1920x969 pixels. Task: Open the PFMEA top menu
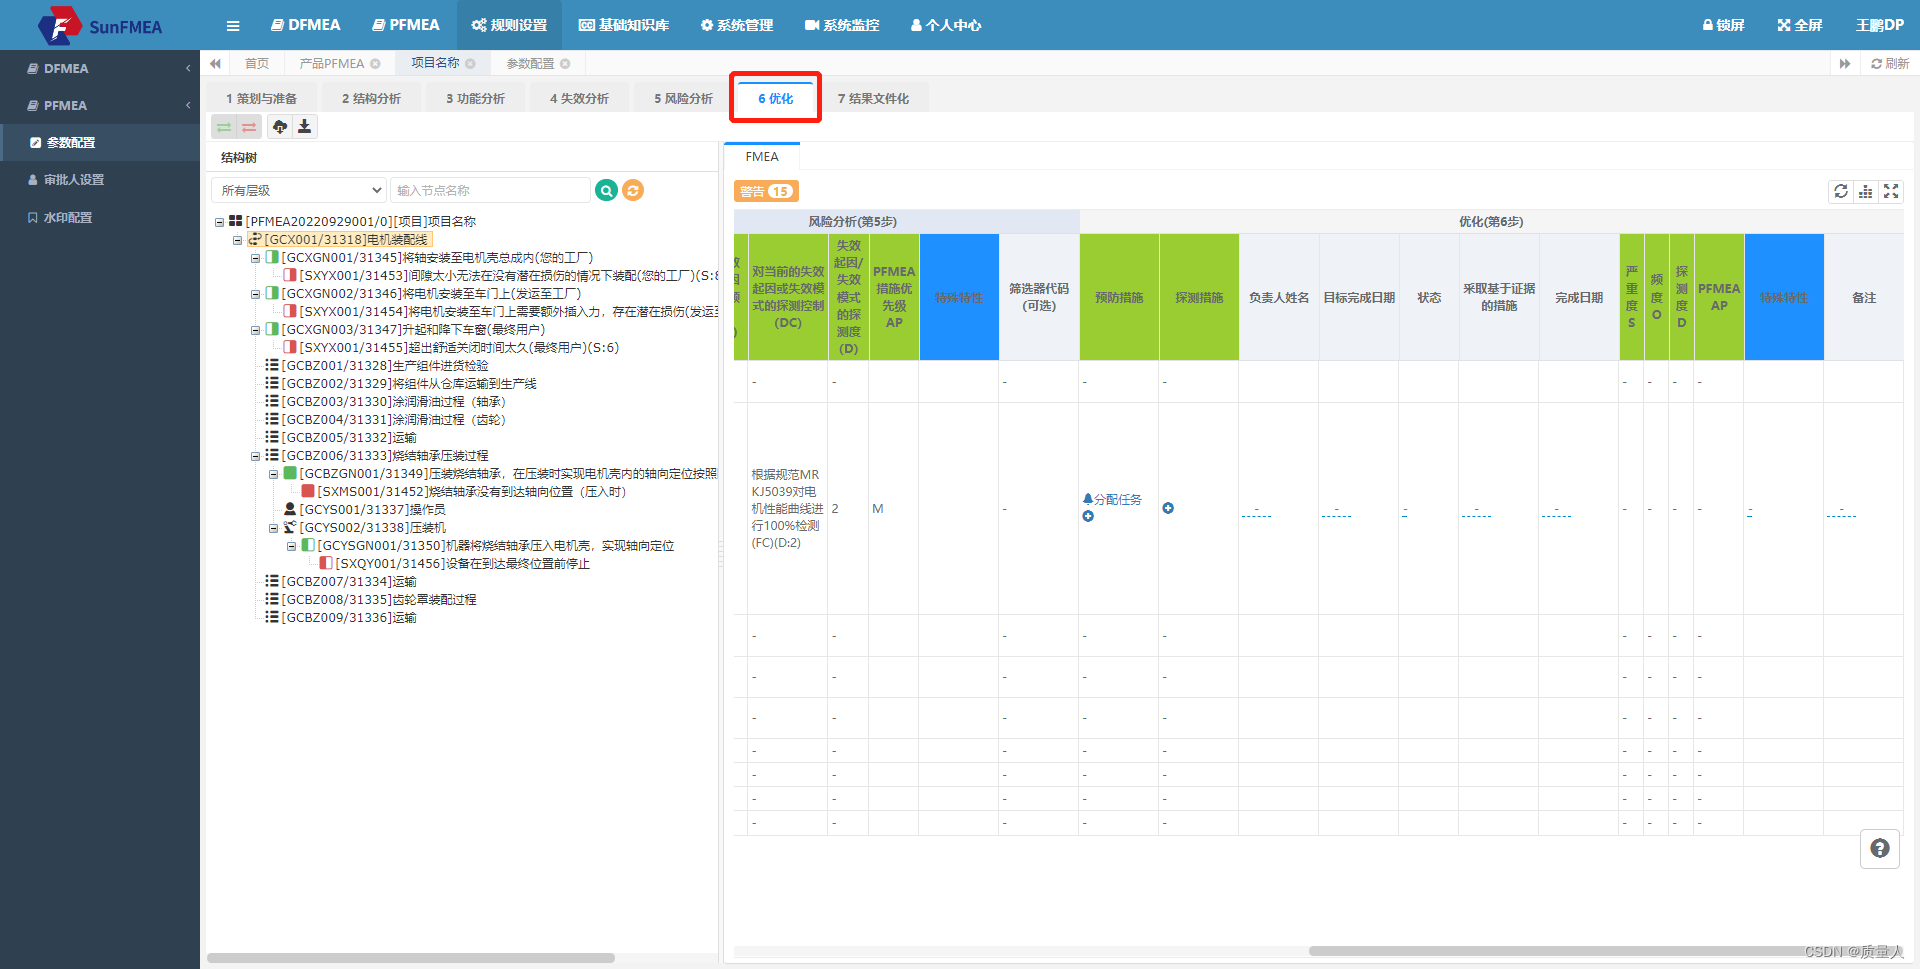pos(406,25)
